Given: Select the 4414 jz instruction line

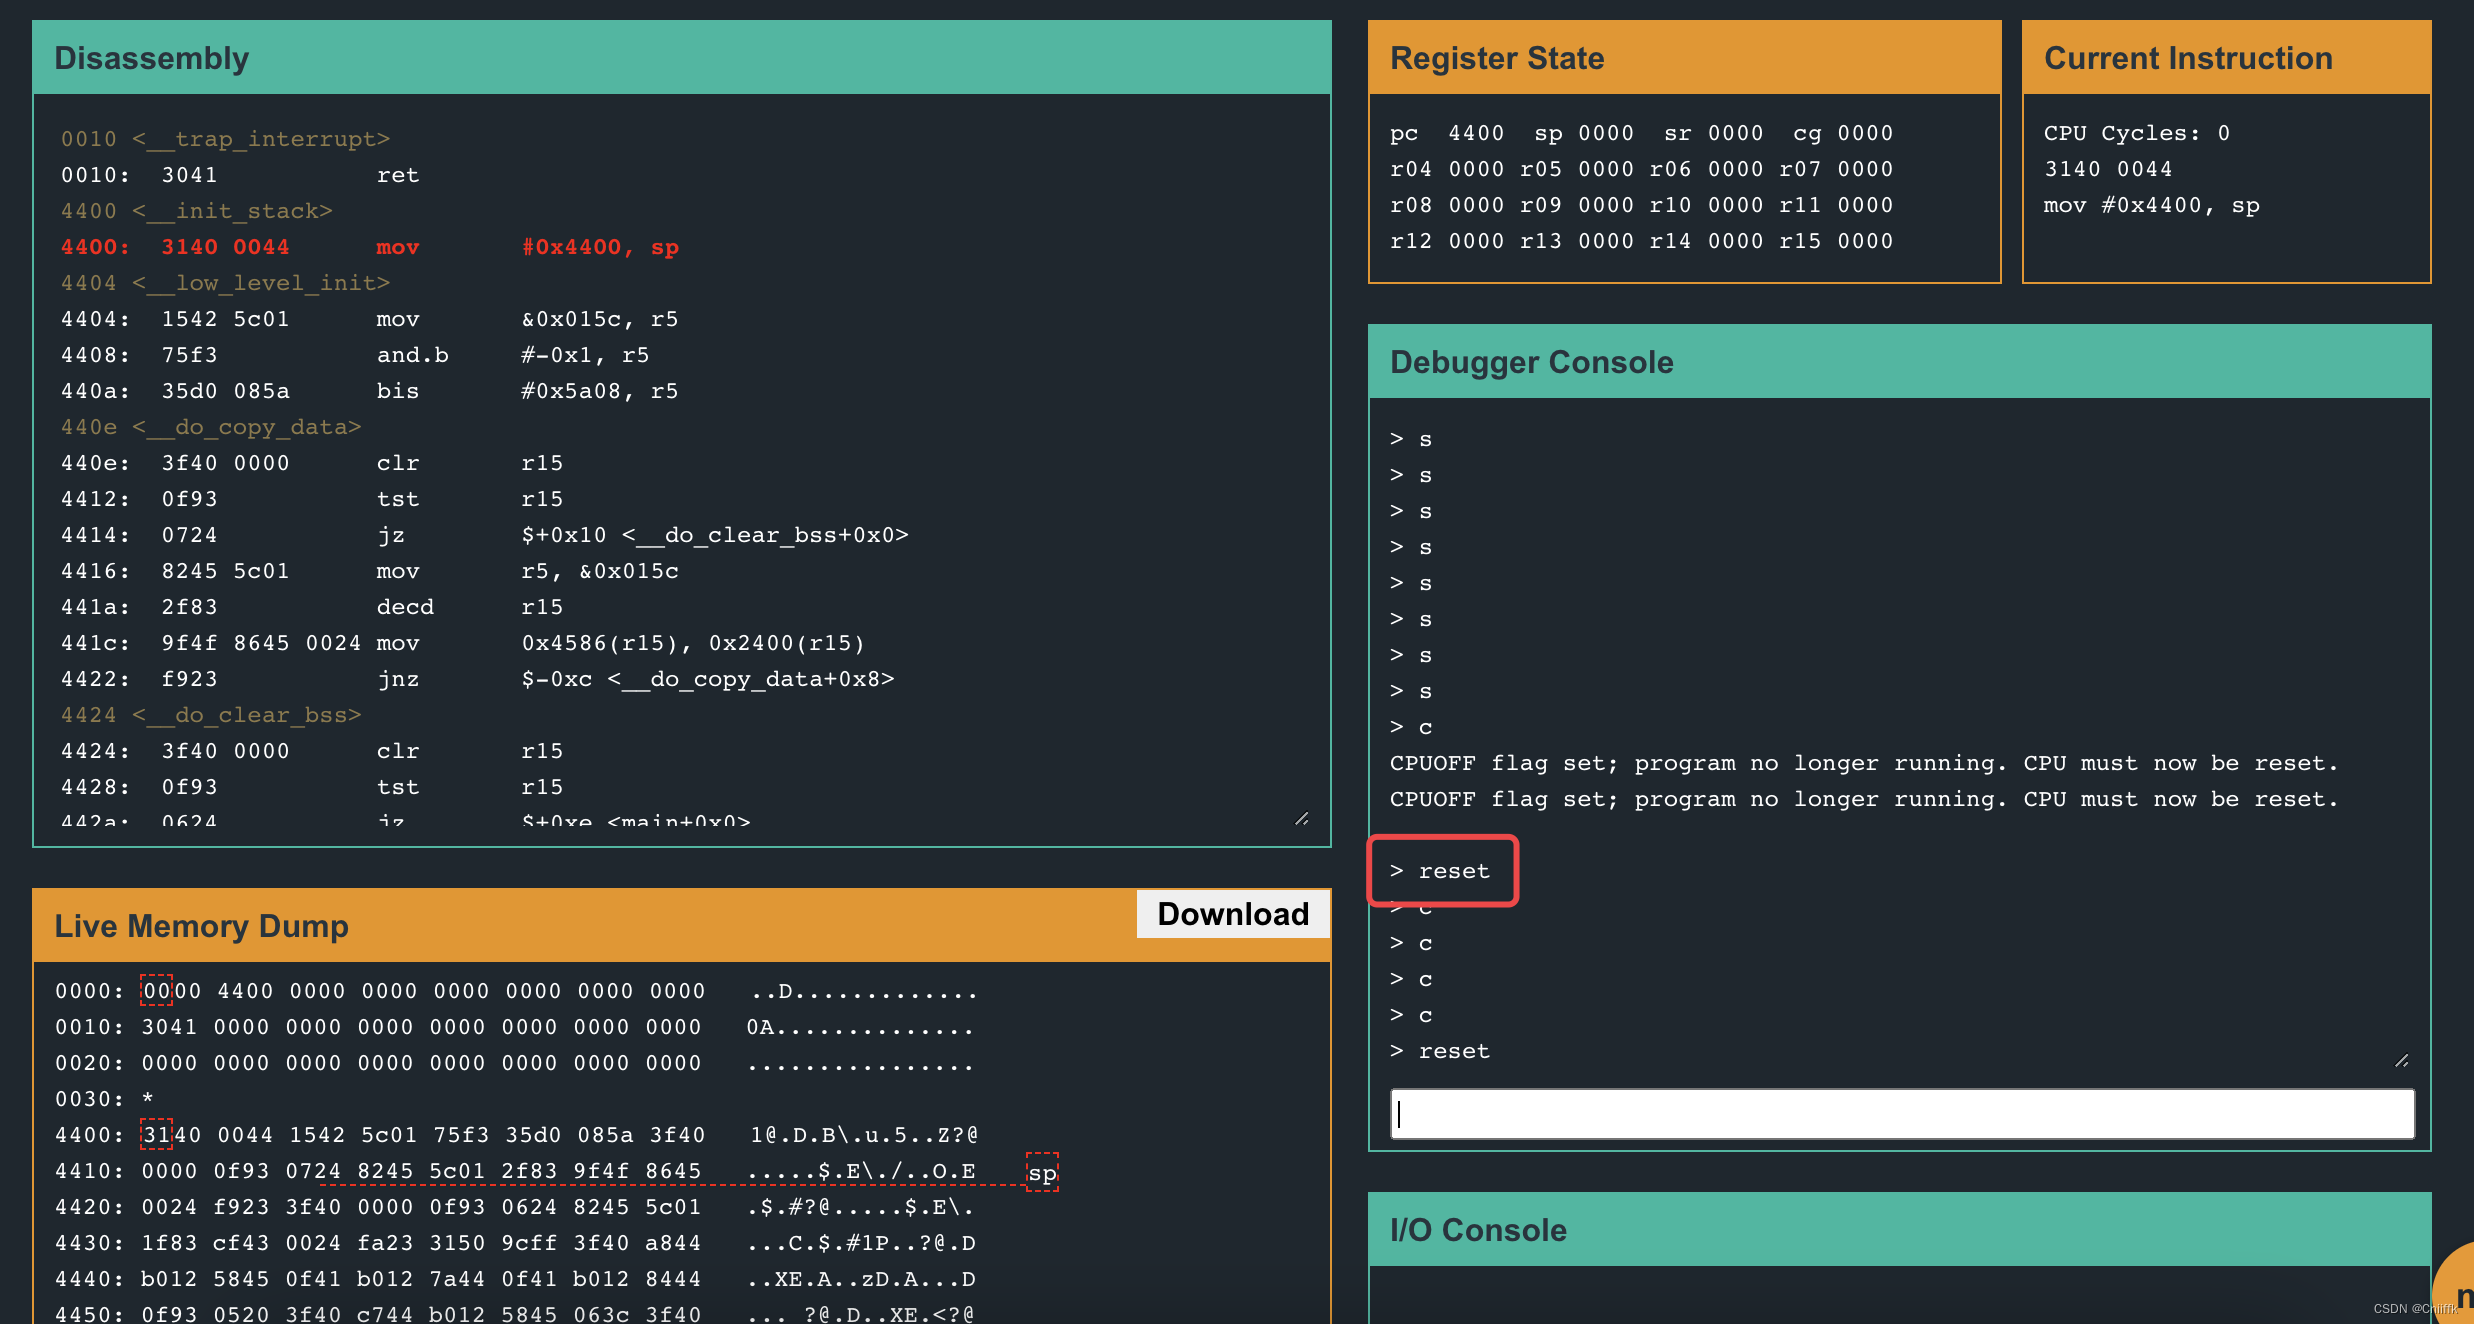Looking at the screenshot, I should (485, 535).
